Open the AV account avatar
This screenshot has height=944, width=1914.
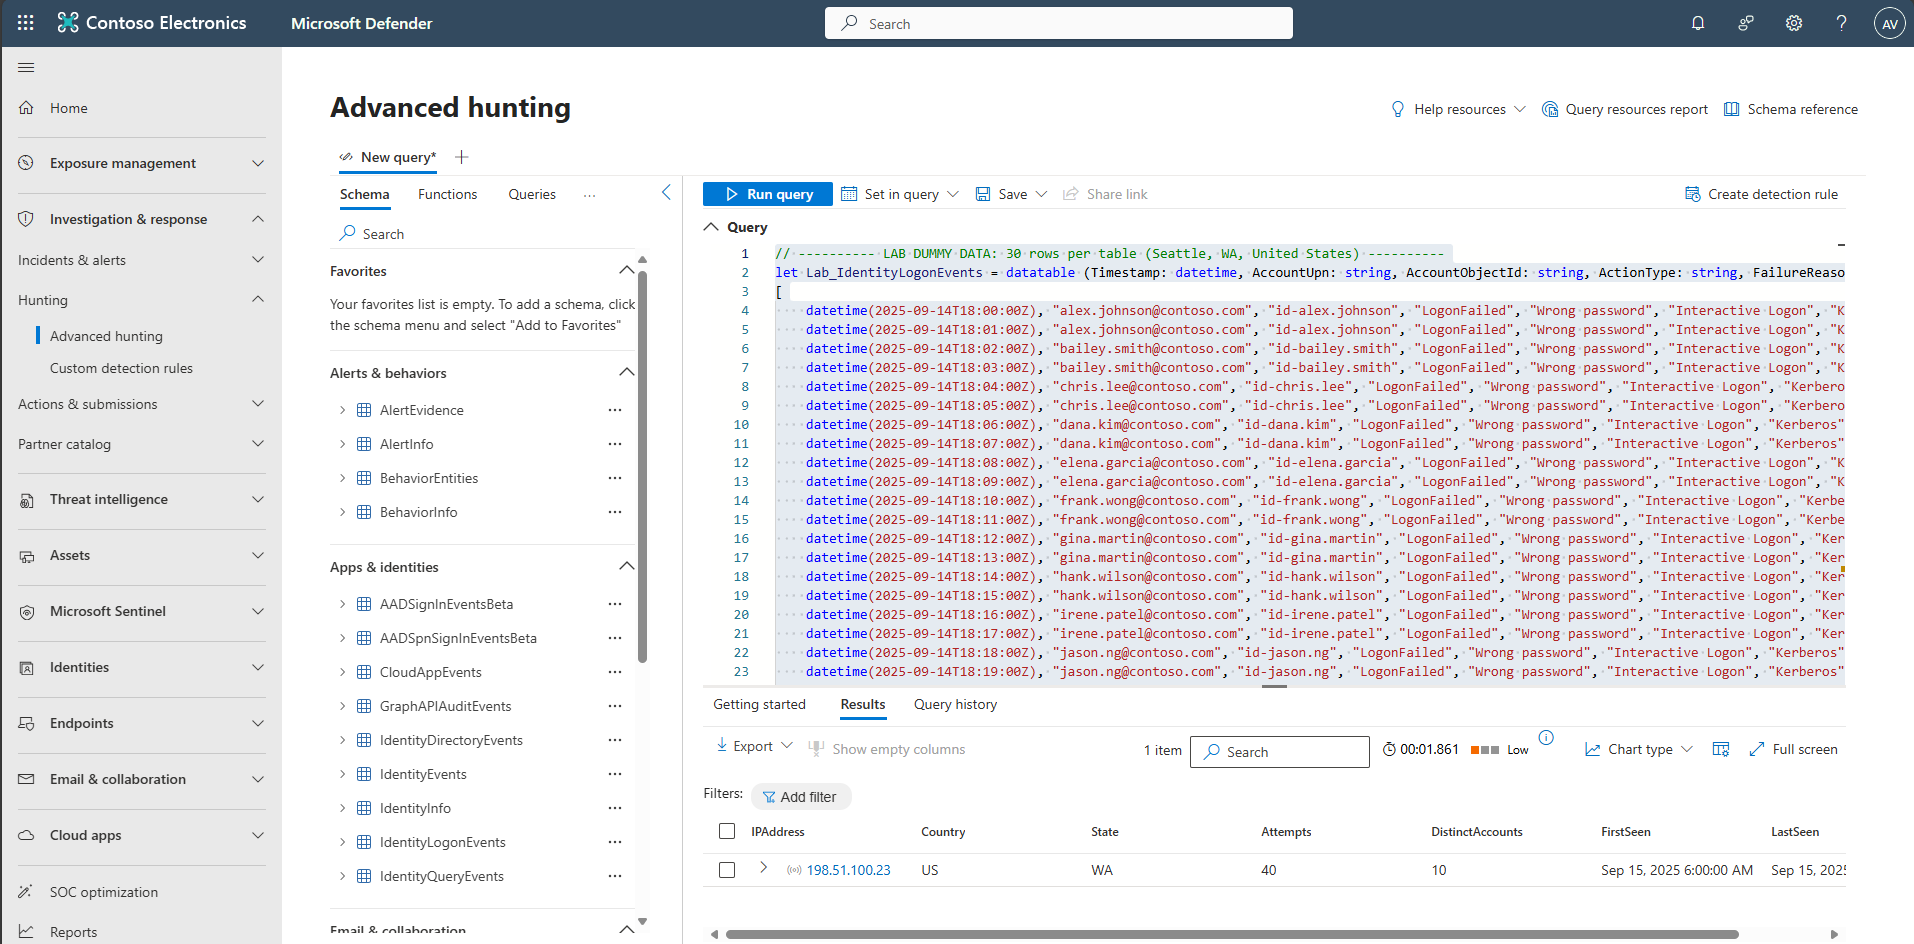[1889, 23]
